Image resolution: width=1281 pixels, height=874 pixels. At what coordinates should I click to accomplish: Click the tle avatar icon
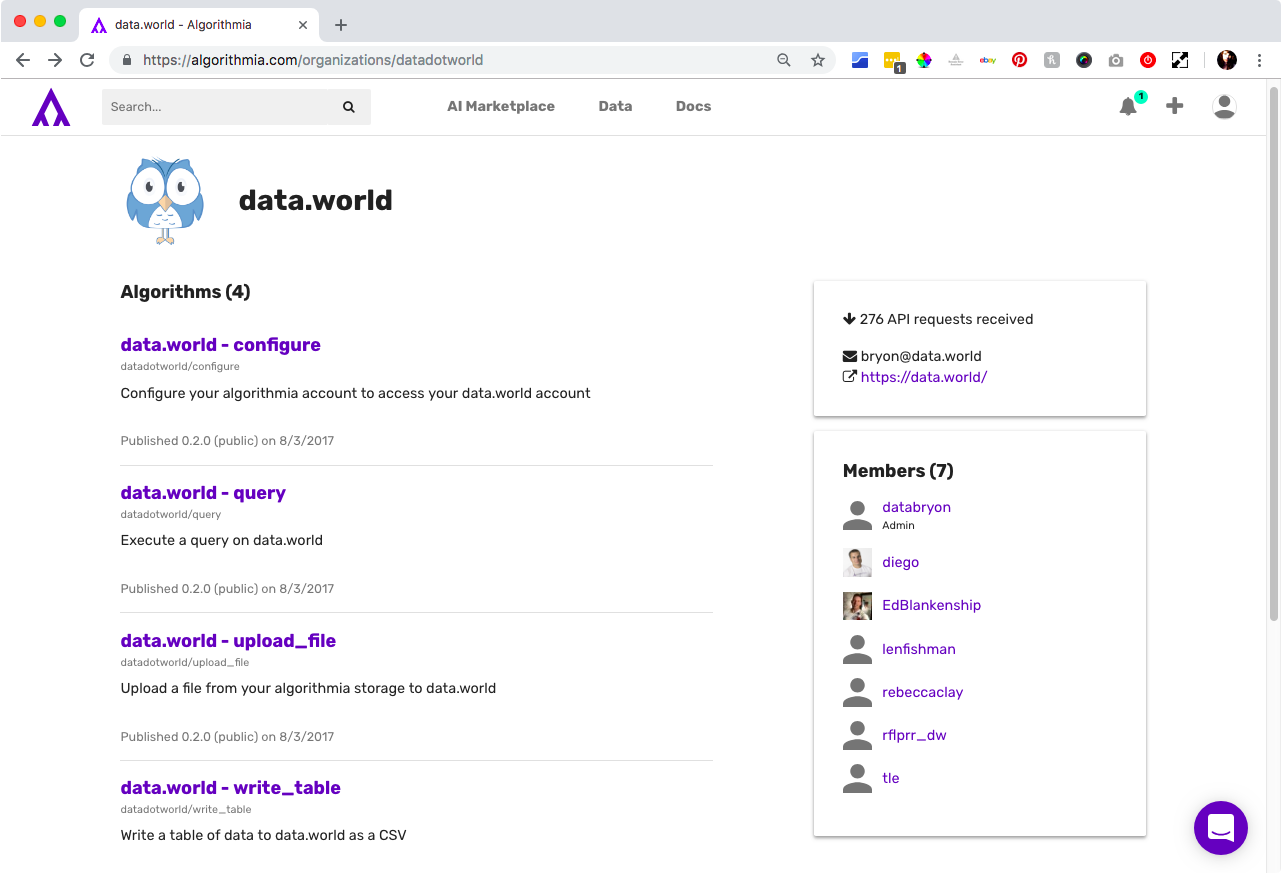click(857, 778)
